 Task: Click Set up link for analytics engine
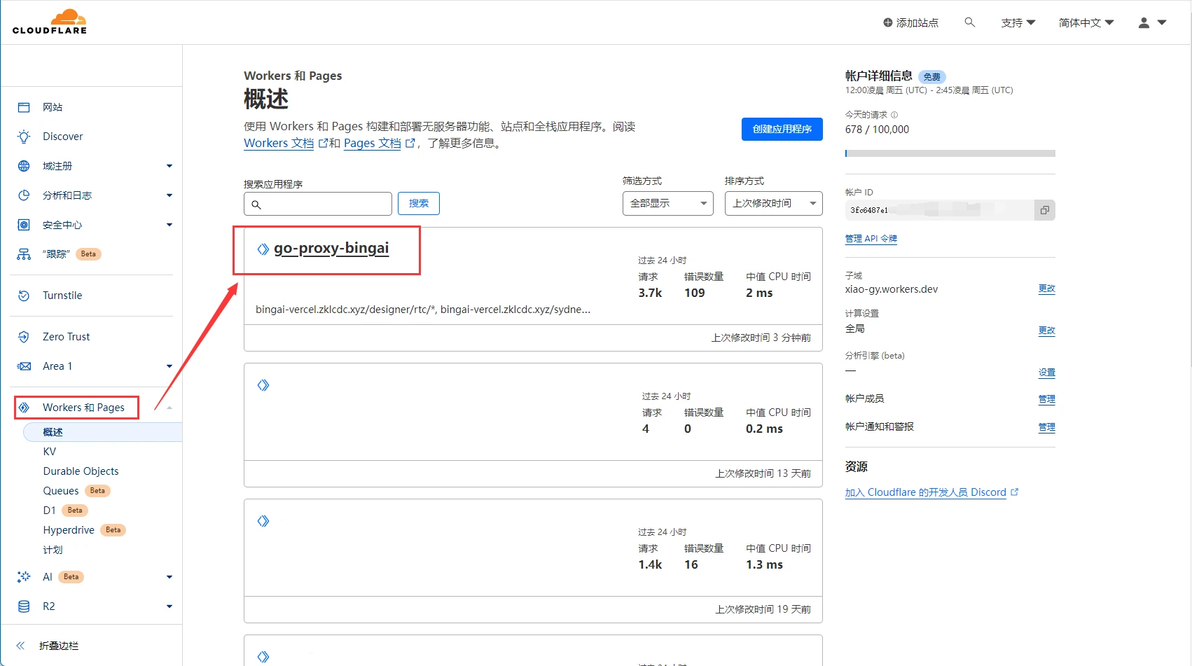[1047, 373]
